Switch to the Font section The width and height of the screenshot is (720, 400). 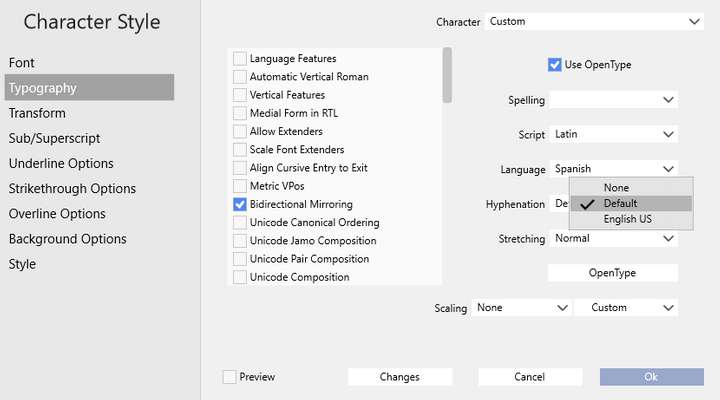click(x=22, y=63)
